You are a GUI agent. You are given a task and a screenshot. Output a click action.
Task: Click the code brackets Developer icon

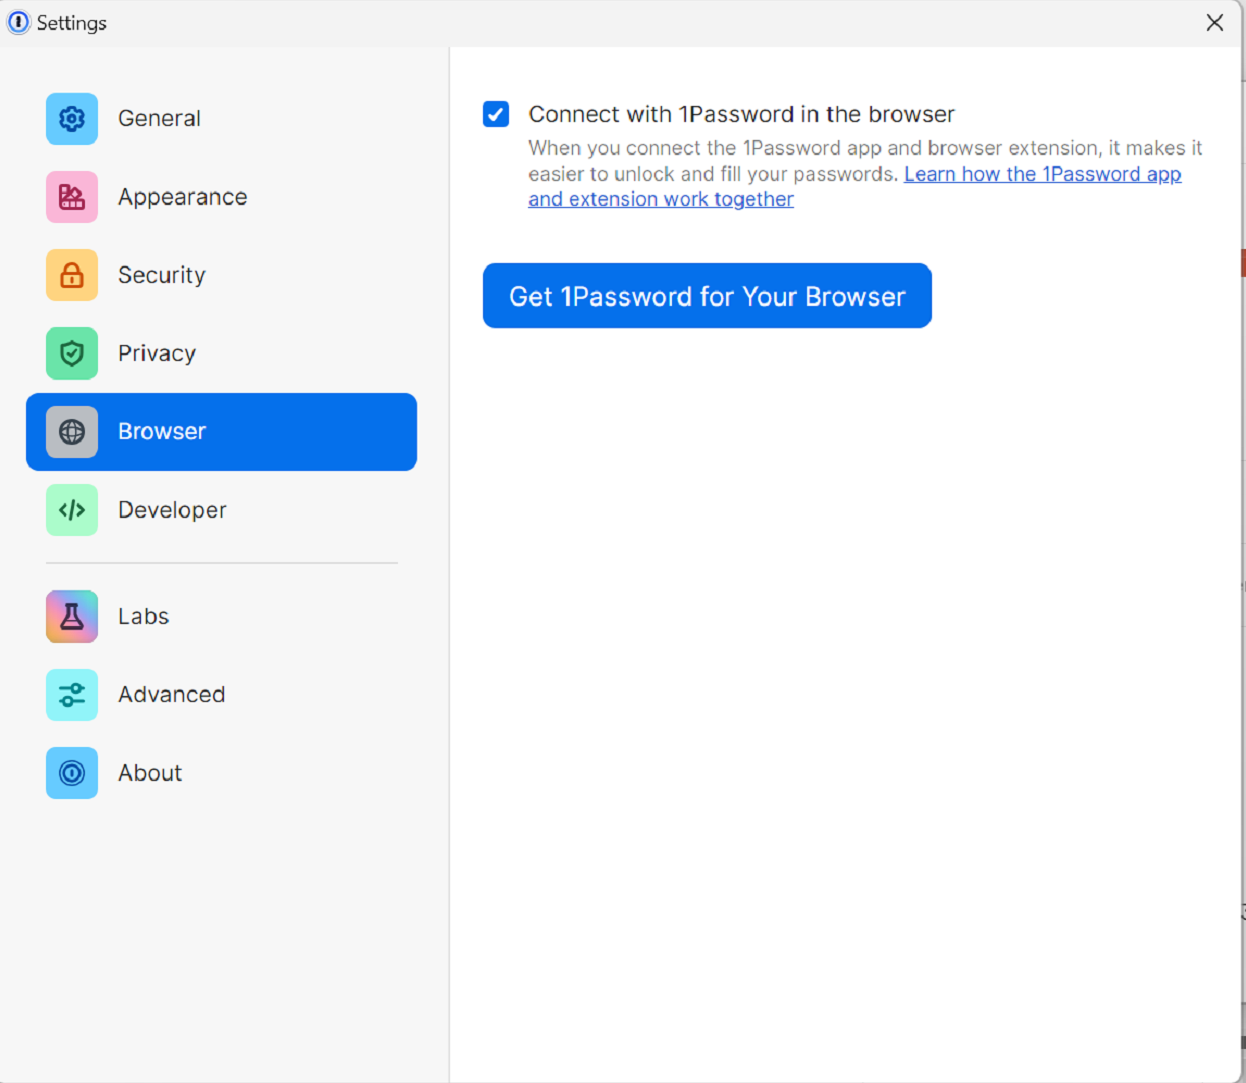pos(72,510)
